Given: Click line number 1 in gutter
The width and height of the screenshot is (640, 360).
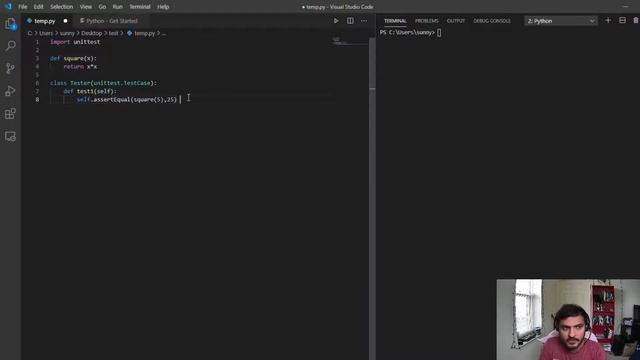Looking at the screenshot, I should click(x=37, y=42).
